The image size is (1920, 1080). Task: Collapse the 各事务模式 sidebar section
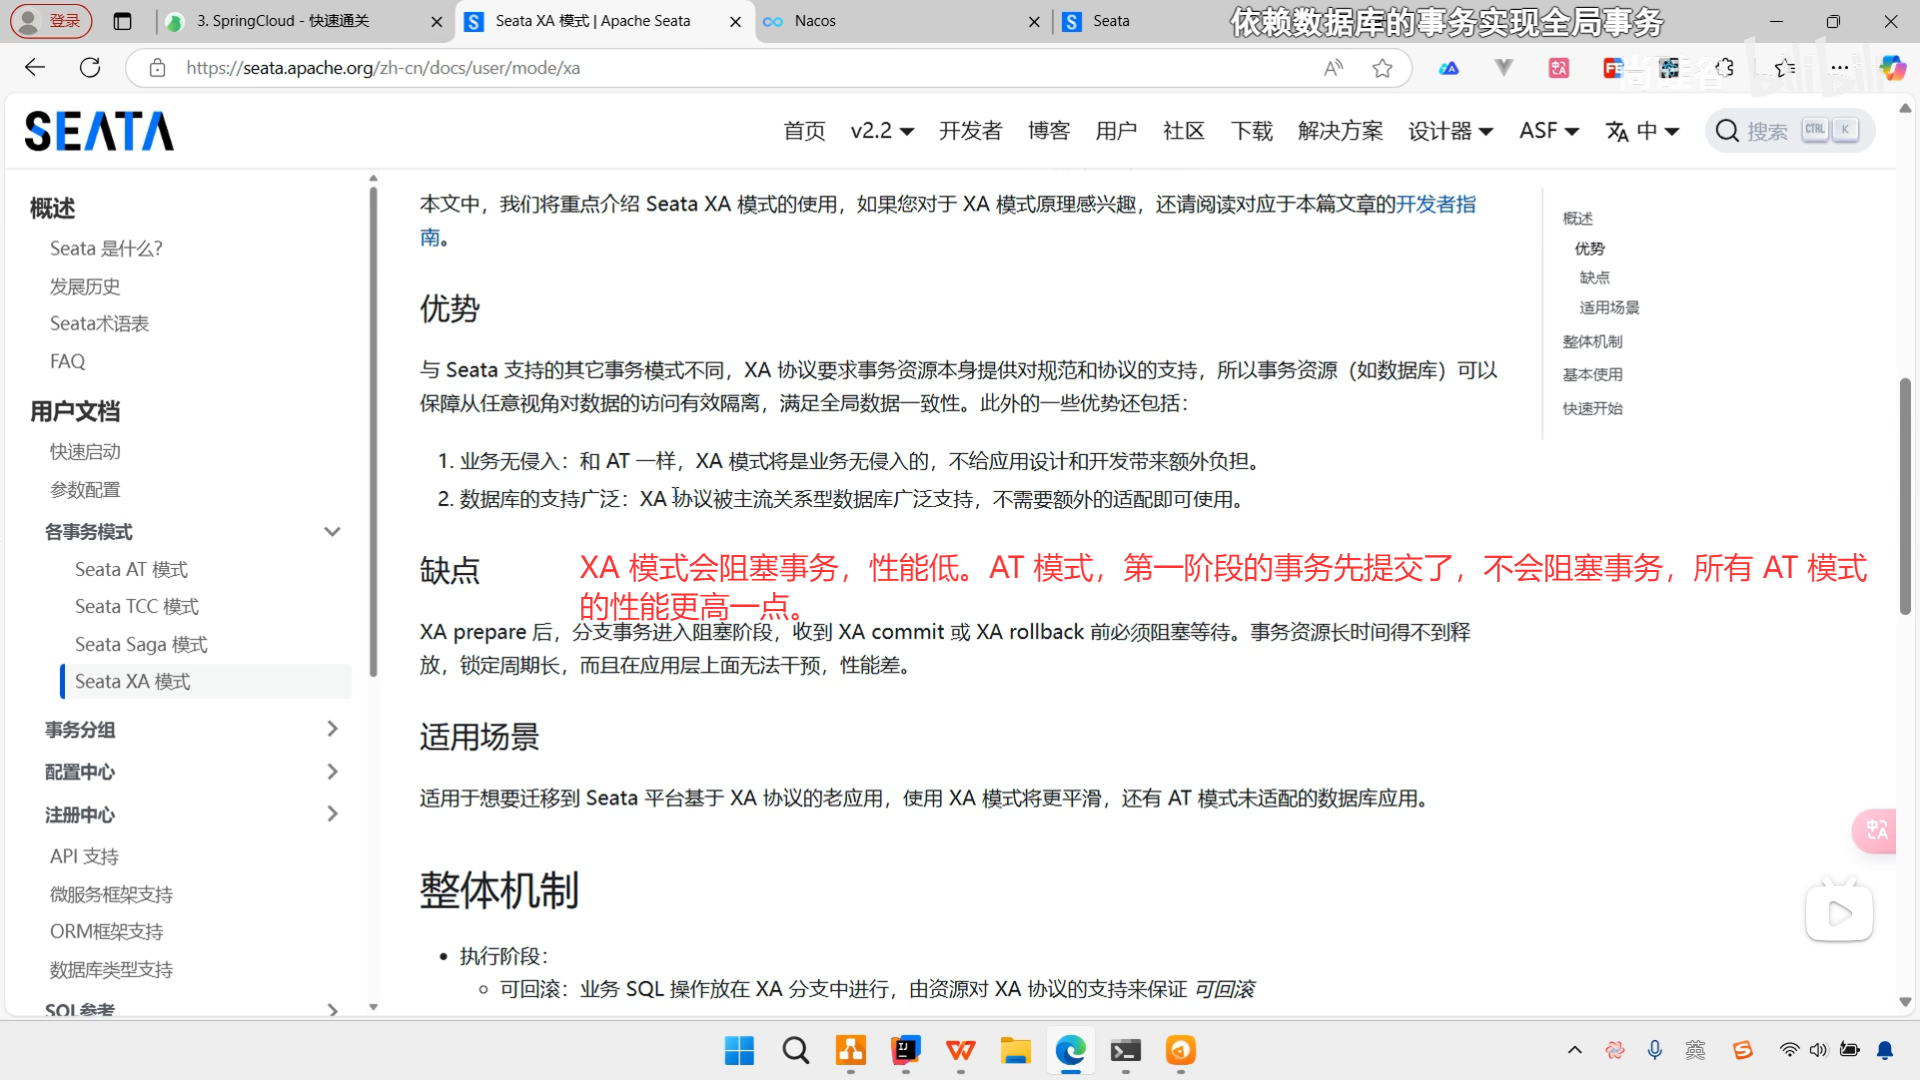[332, 532]
